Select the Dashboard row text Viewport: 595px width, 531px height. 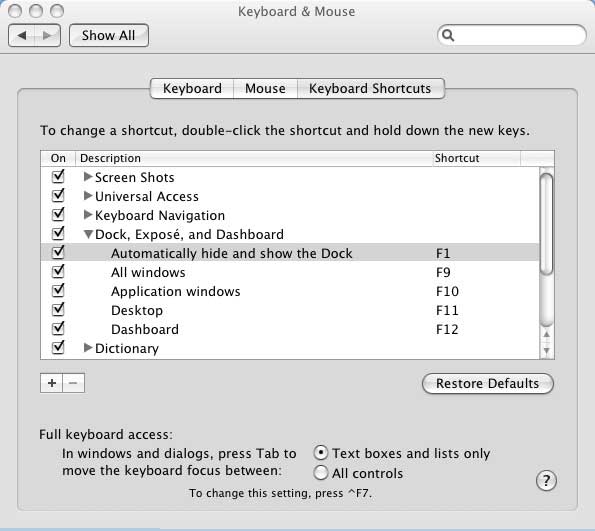click(145, 329)
